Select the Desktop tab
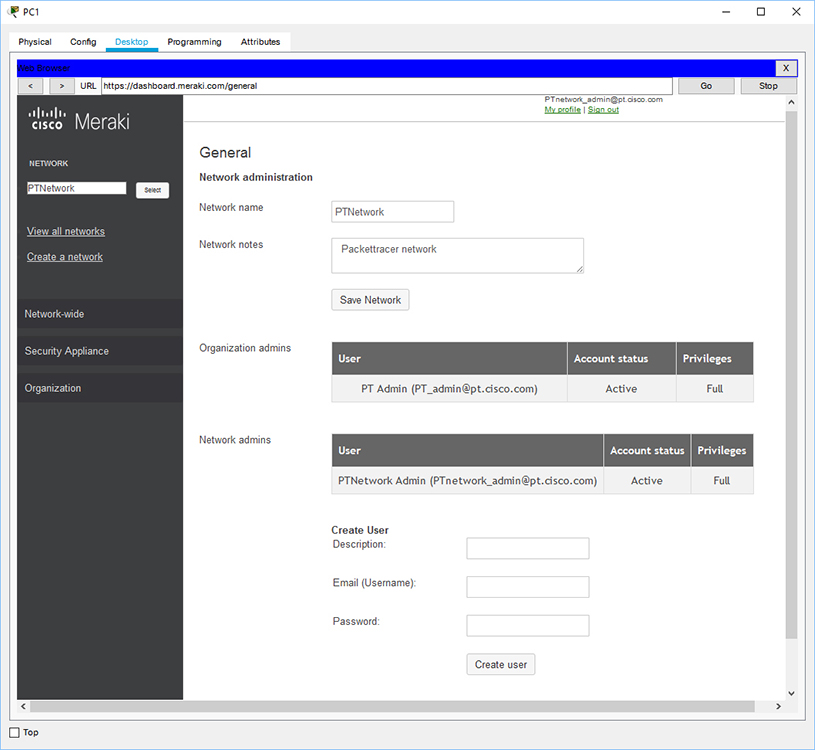Image resolution: width=815 pixels, height=750 pixels. tap(132, 42)
